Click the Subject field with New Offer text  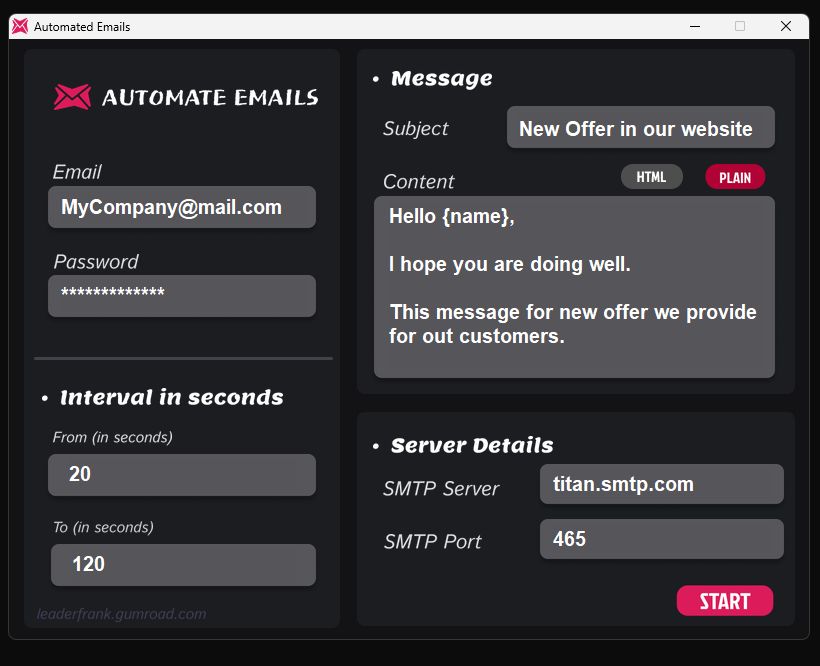tap(640, 127)
